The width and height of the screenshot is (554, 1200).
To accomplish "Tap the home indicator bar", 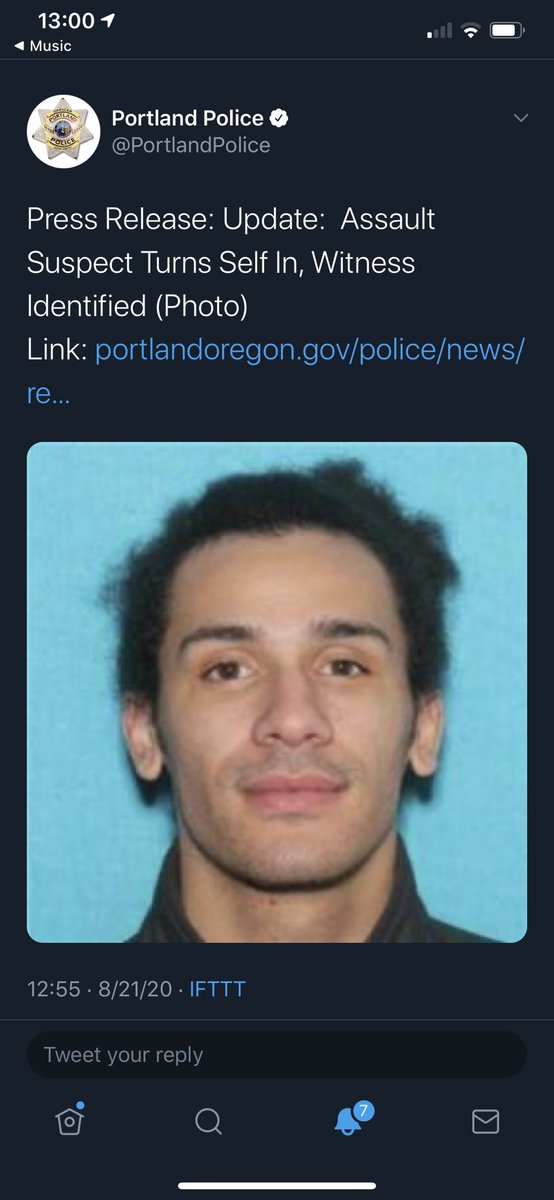I will pos(277,1186).
